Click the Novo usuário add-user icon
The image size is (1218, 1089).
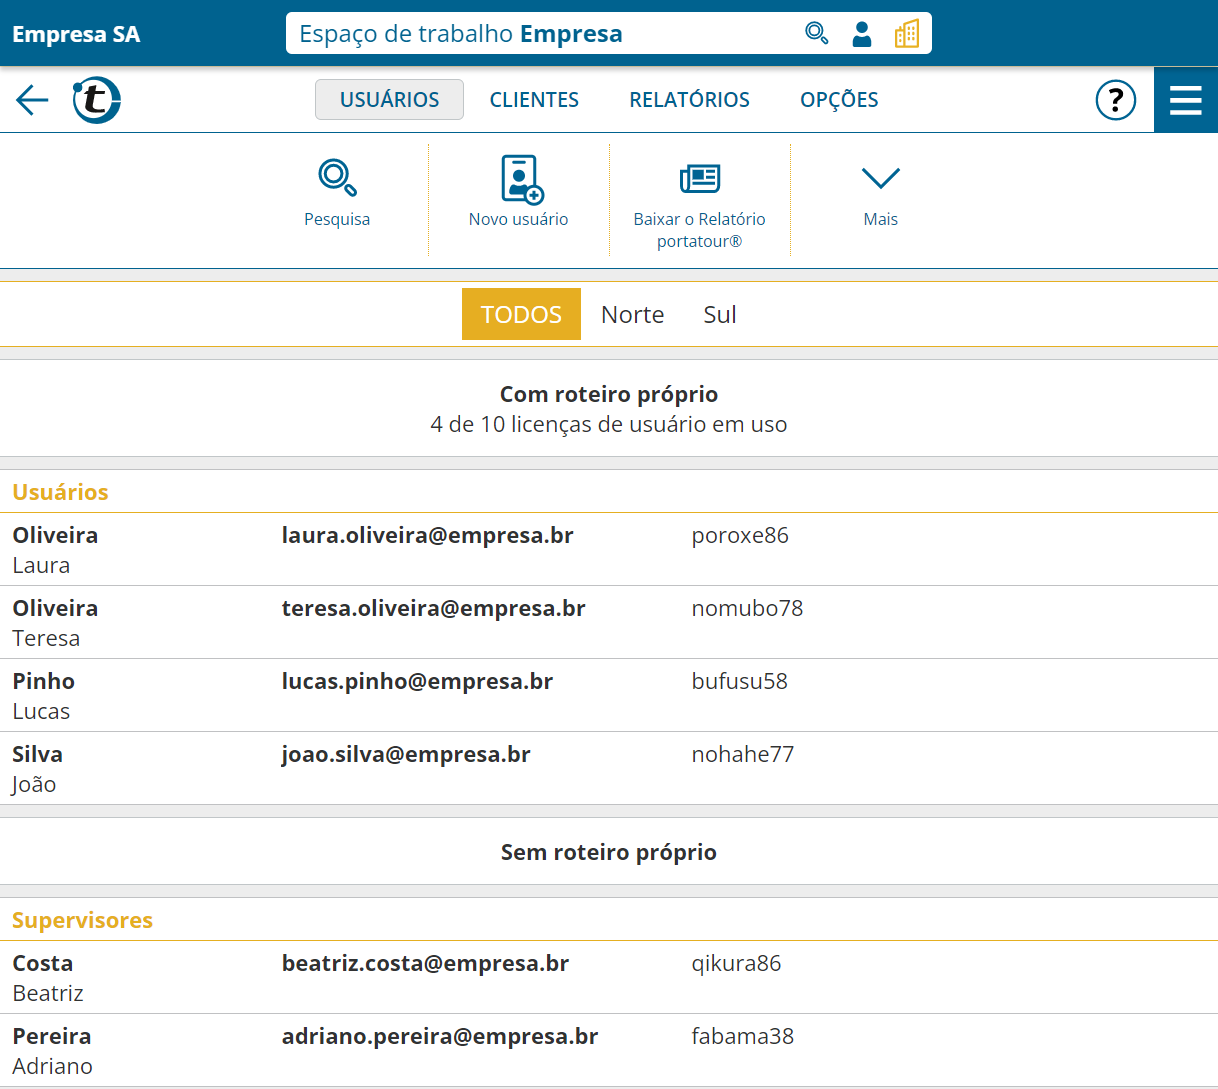tap(520, 179)
